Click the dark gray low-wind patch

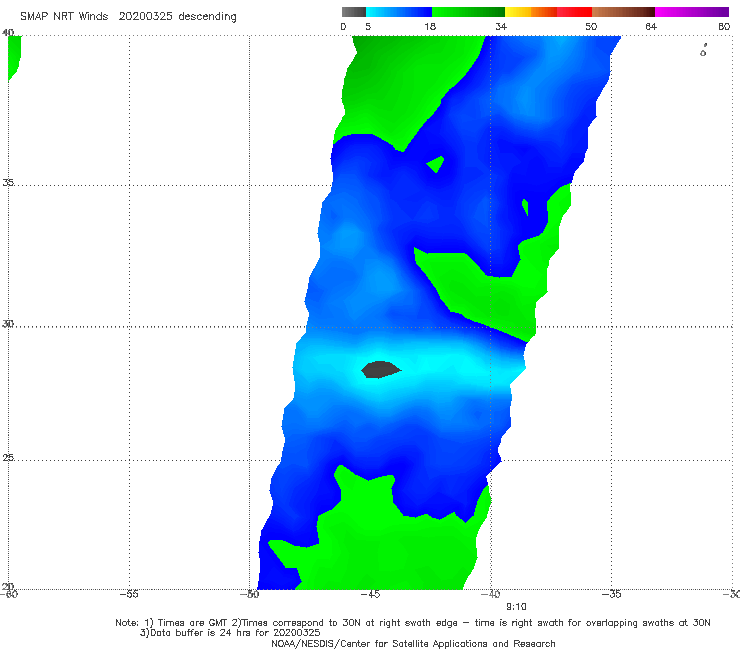tap(381, 369)
